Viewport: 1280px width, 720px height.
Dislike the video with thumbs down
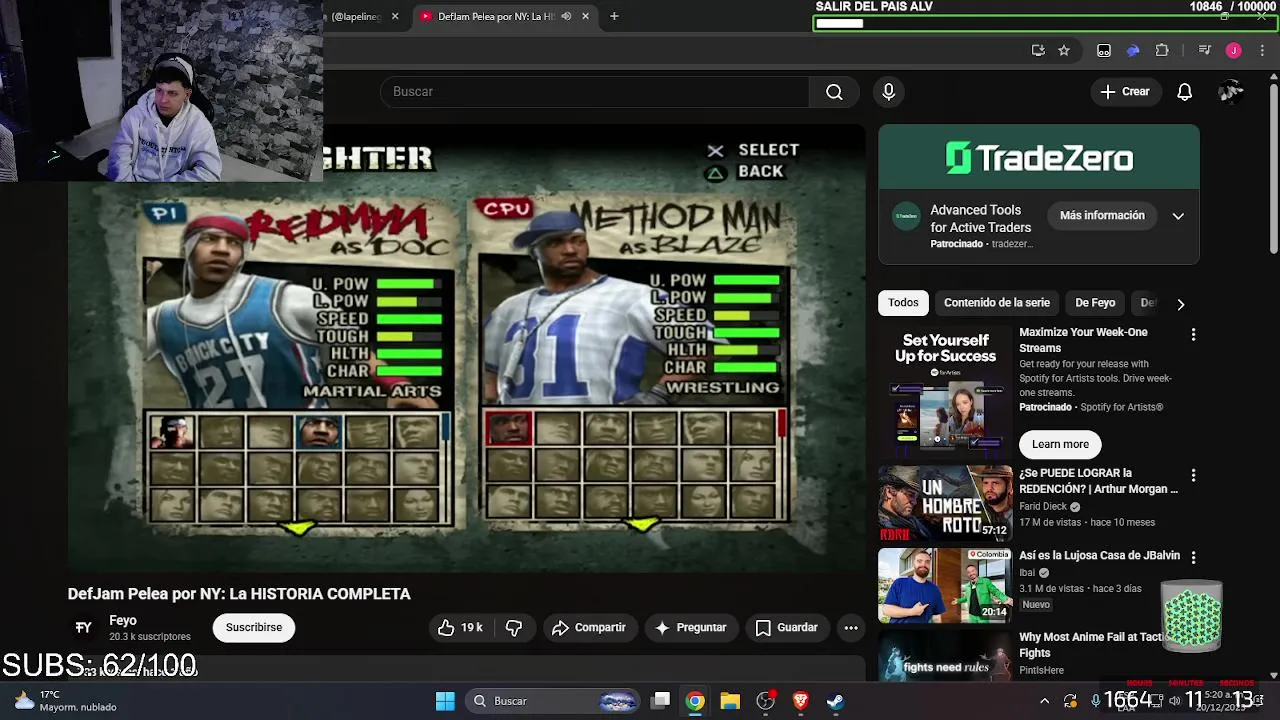tap(514, 628)
